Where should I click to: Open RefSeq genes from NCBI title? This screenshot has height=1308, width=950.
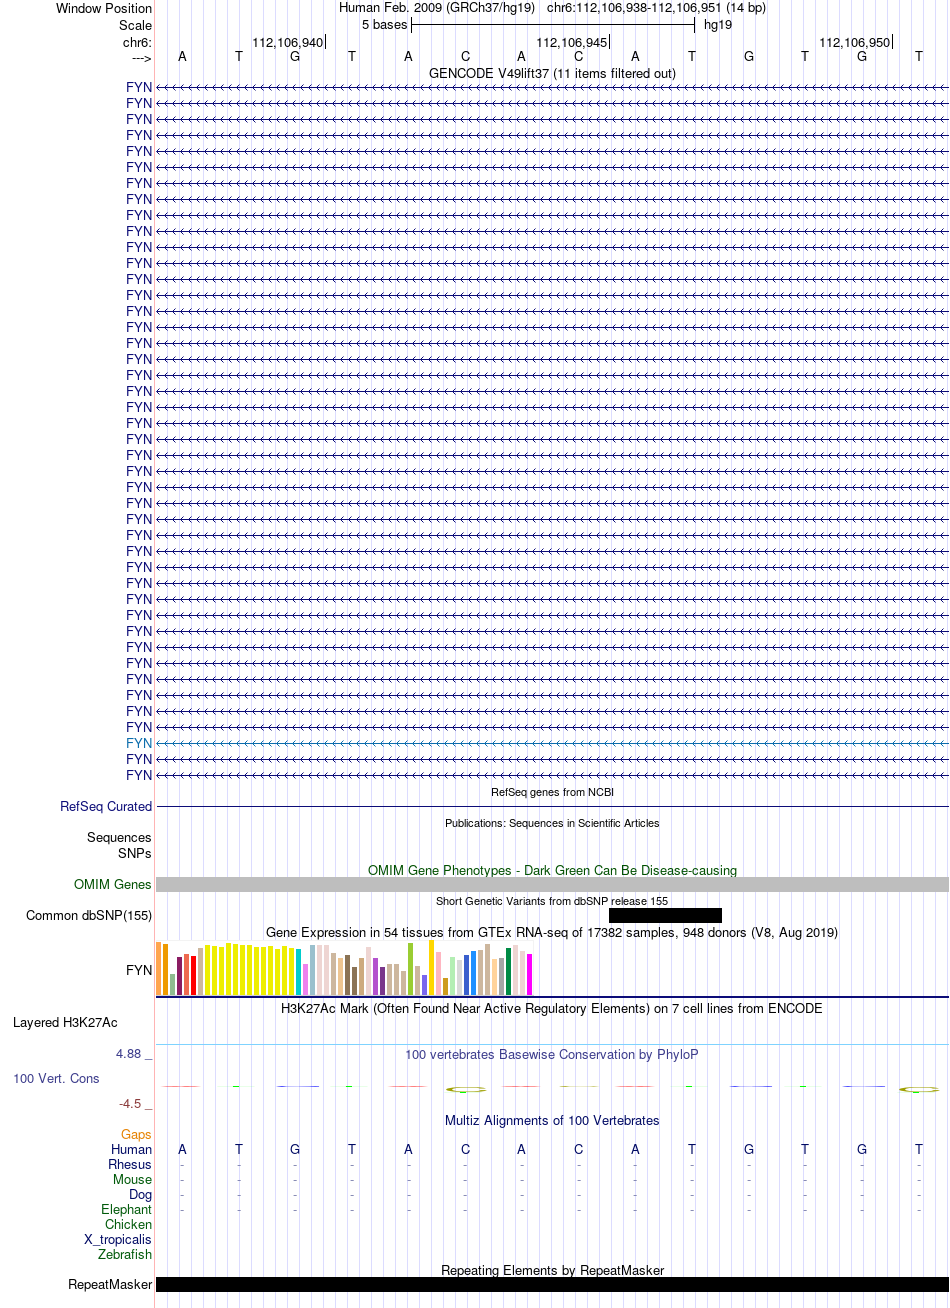[x=552, y=792]
